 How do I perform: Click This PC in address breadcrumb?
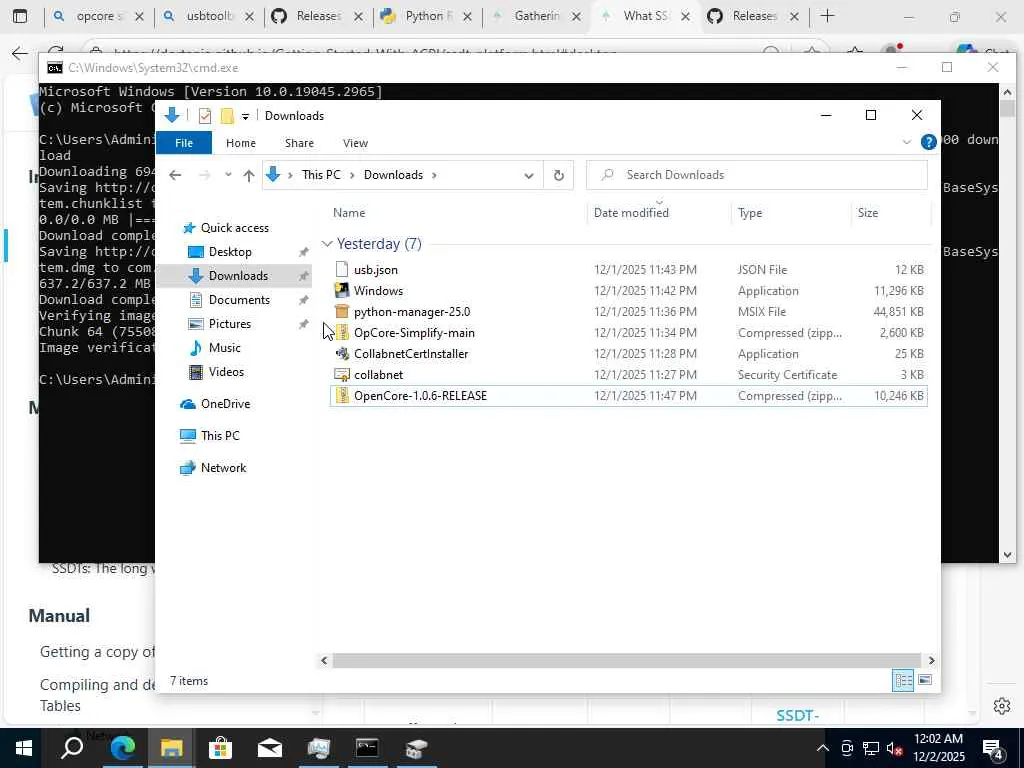pyautogui.click(x=321, y=175)
